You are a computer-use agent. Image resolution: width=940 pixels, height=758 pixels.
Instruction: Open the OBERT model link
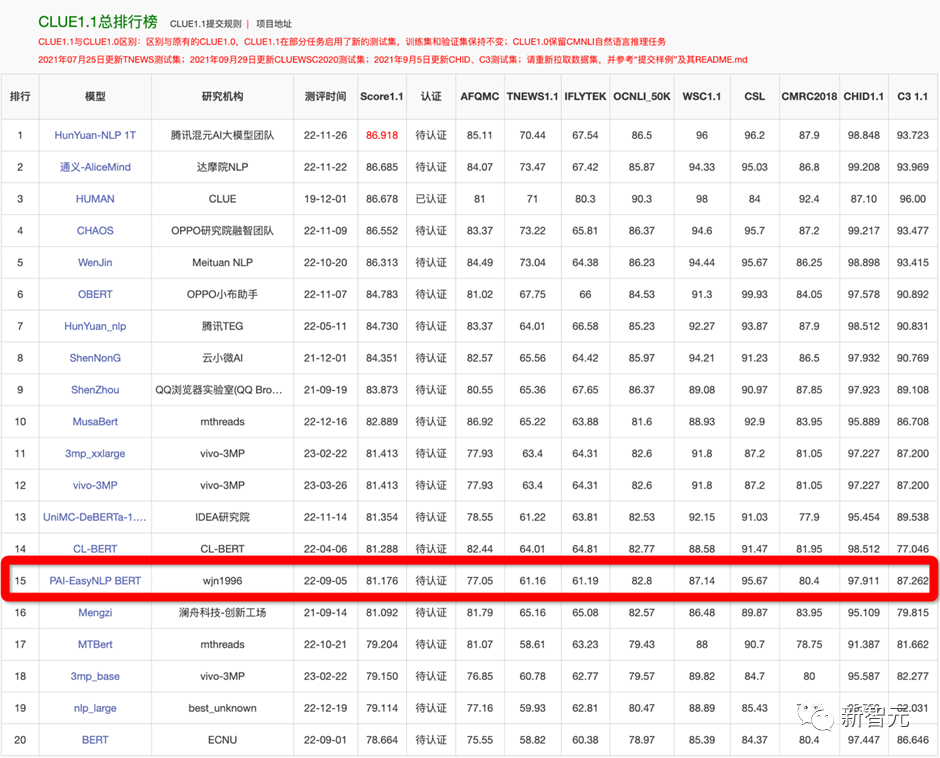click(x=94, y=294)
